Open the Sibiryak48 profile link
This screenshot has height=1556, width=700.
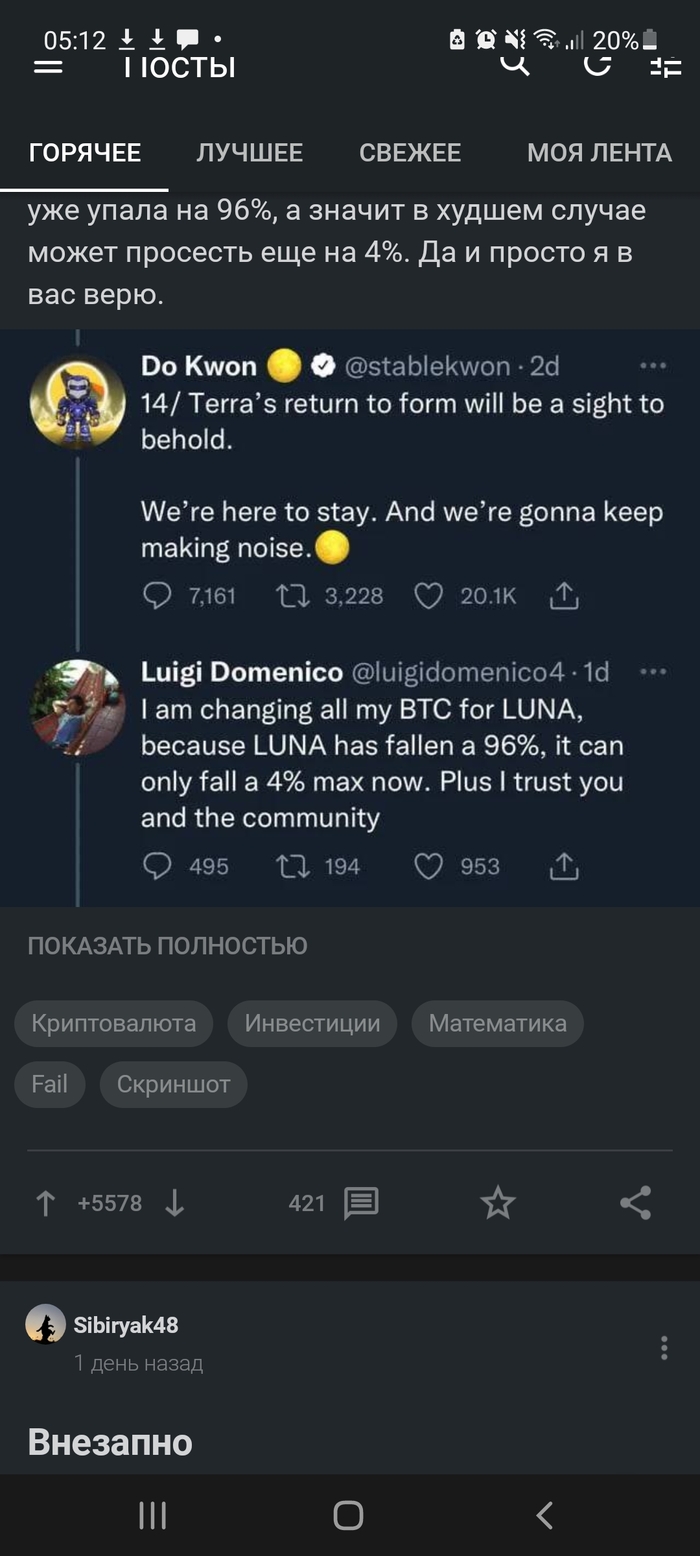point(125,1325)
